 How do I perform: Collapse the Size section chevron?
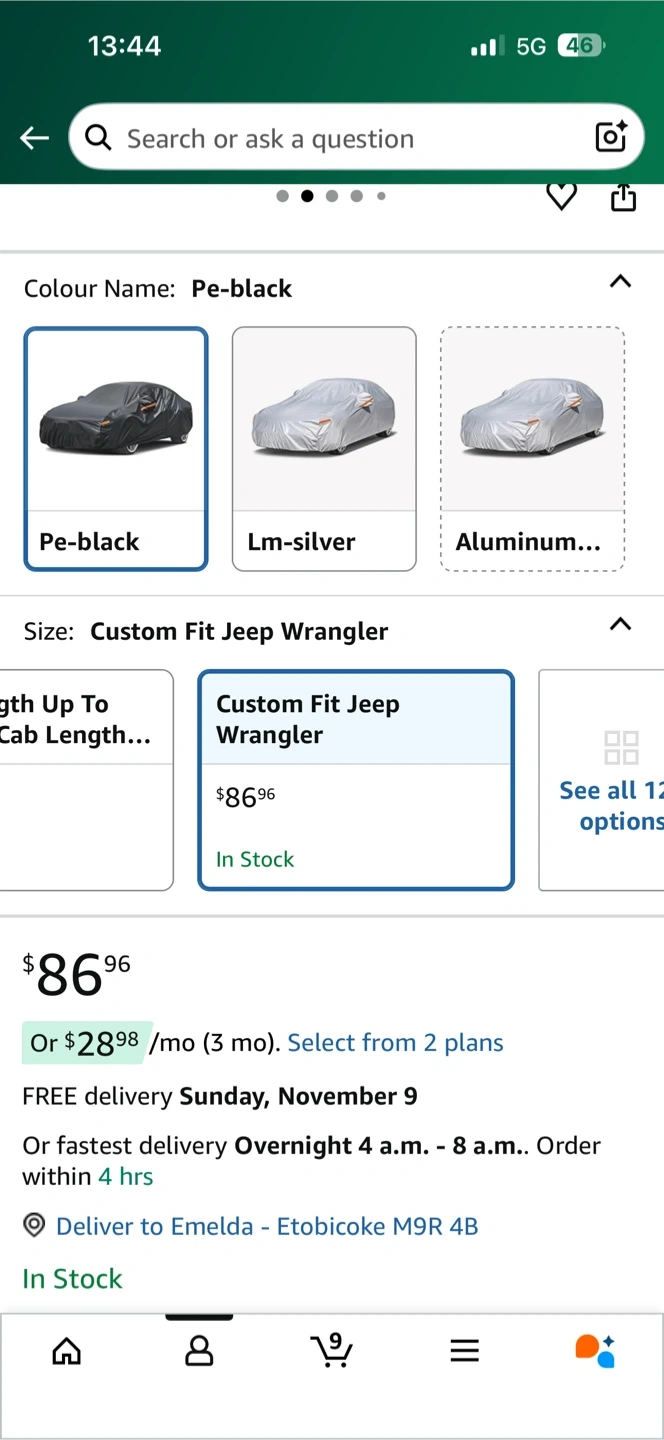click(620, 625)
